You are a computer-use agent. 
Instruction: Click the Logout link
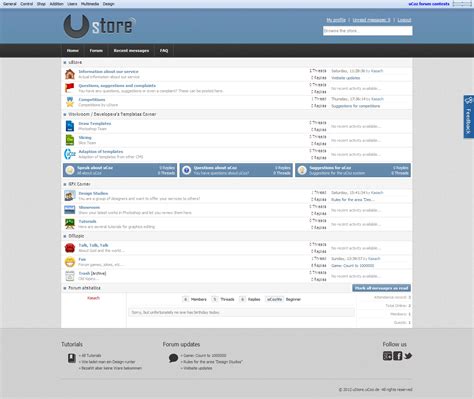click(404, 20)
